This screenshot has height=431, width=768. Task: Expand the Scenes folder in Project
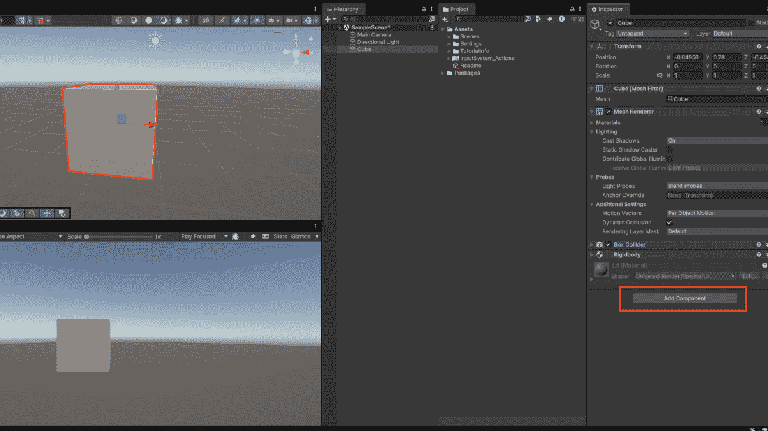(x=449, y=37)
